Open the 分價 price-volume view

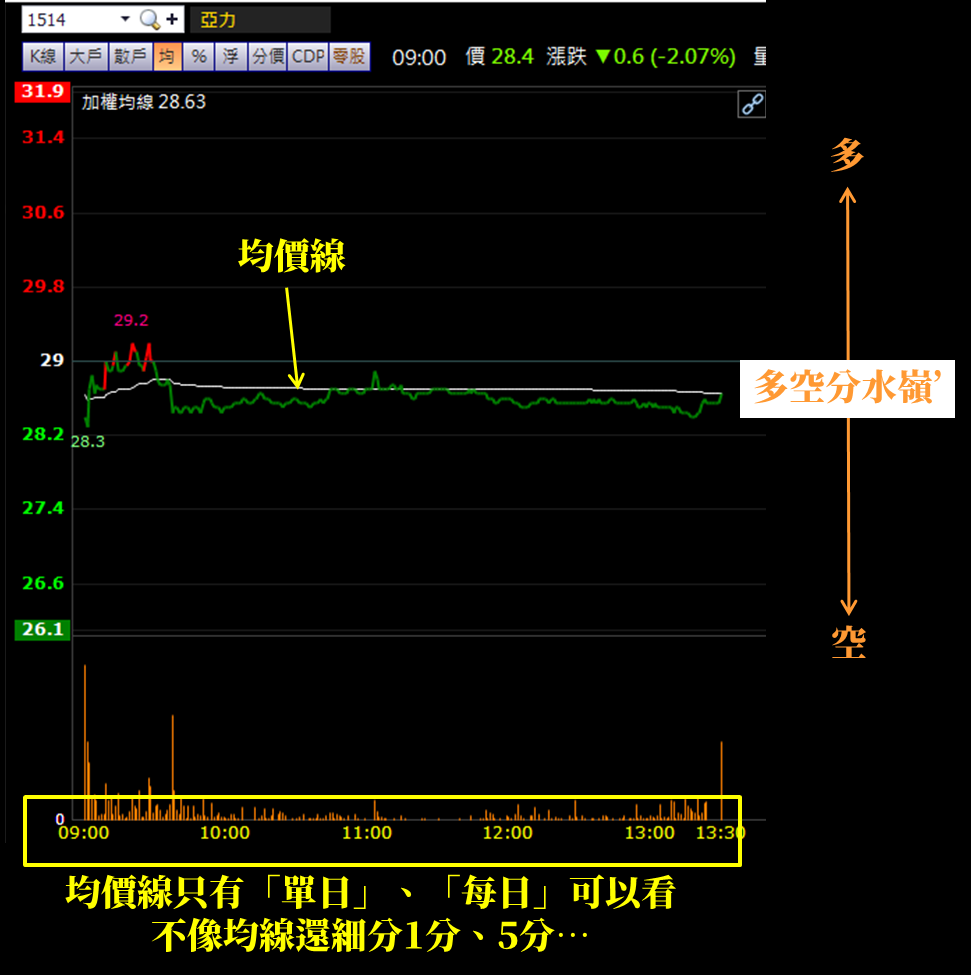coord(268,57)
